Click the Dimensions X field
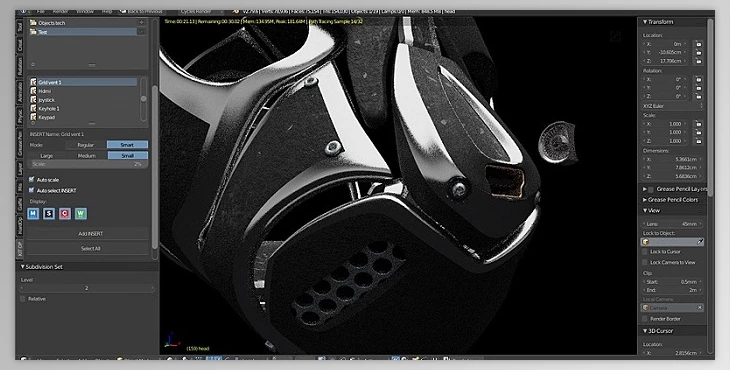 tap(673, 159)
